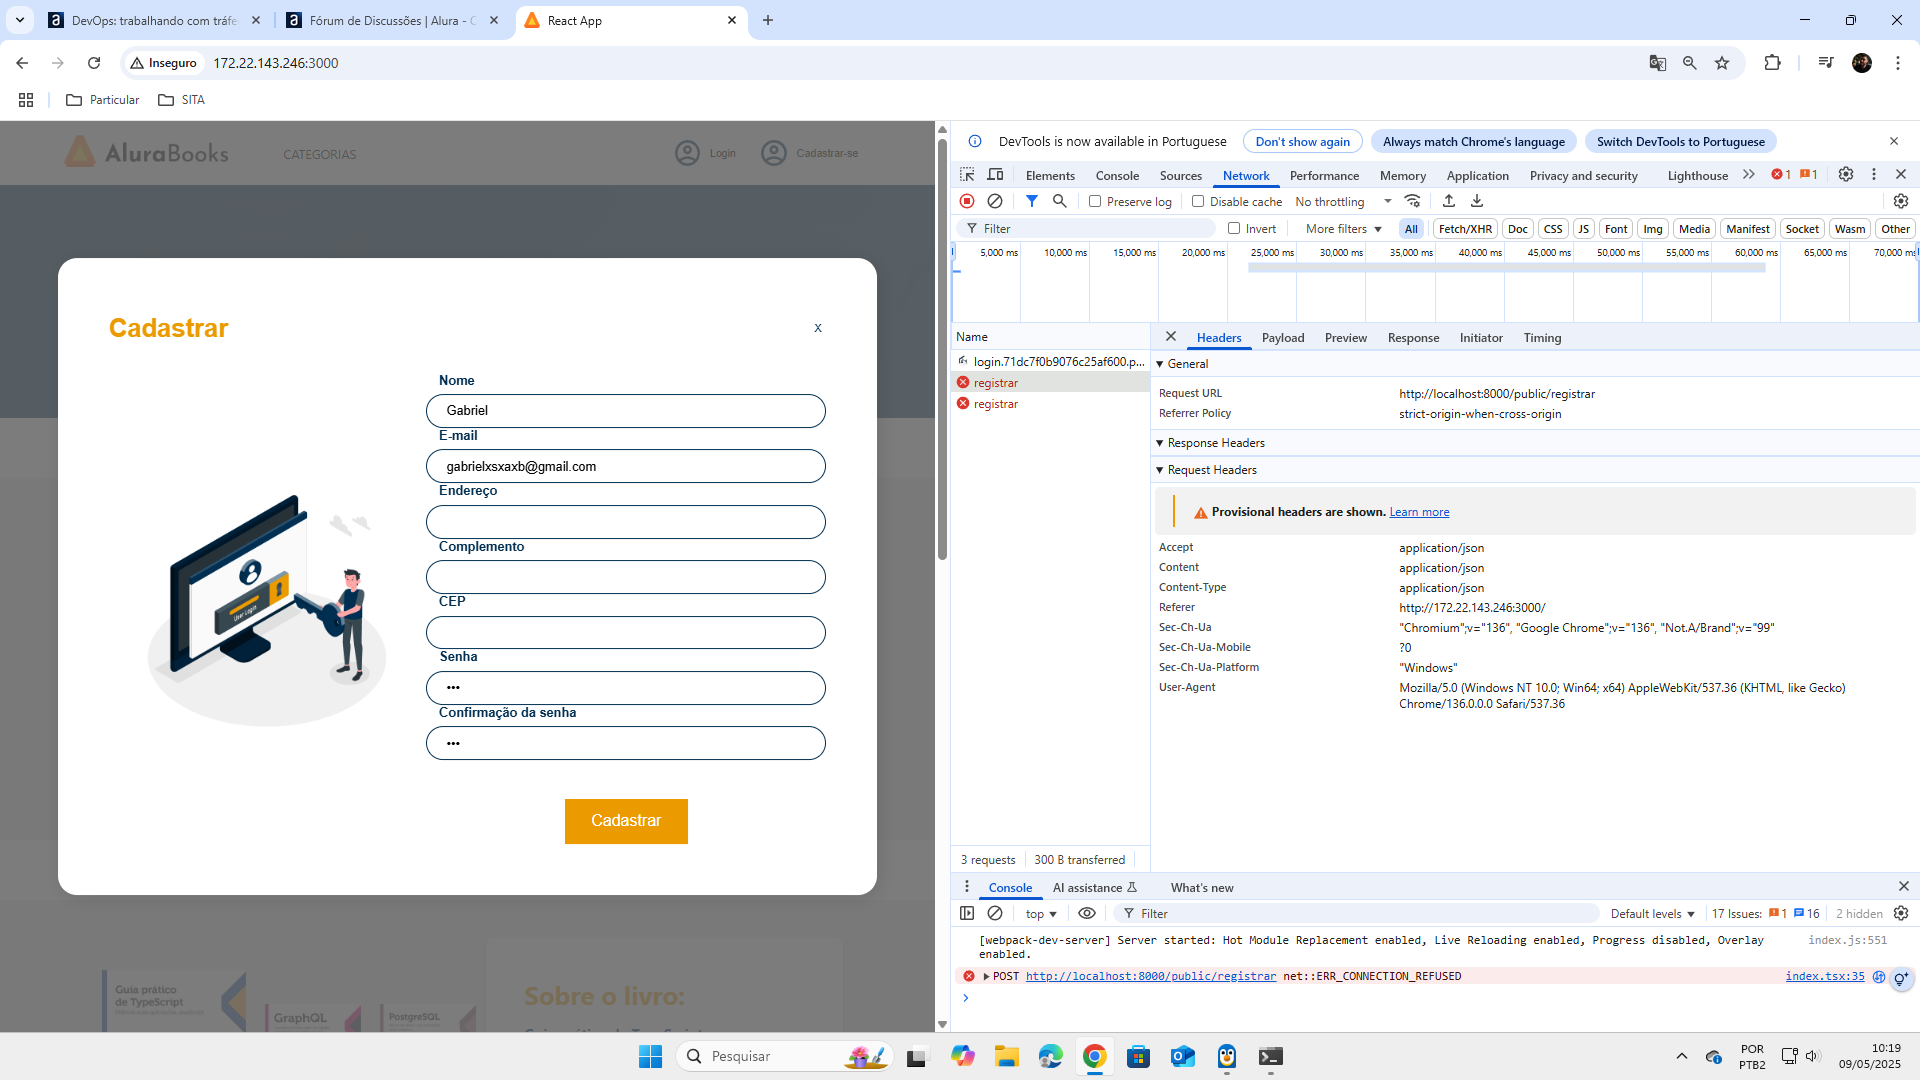This screenshot has width=1920, height=1080.
Task: Open the Learn more link
Action: click(1419, 512)
